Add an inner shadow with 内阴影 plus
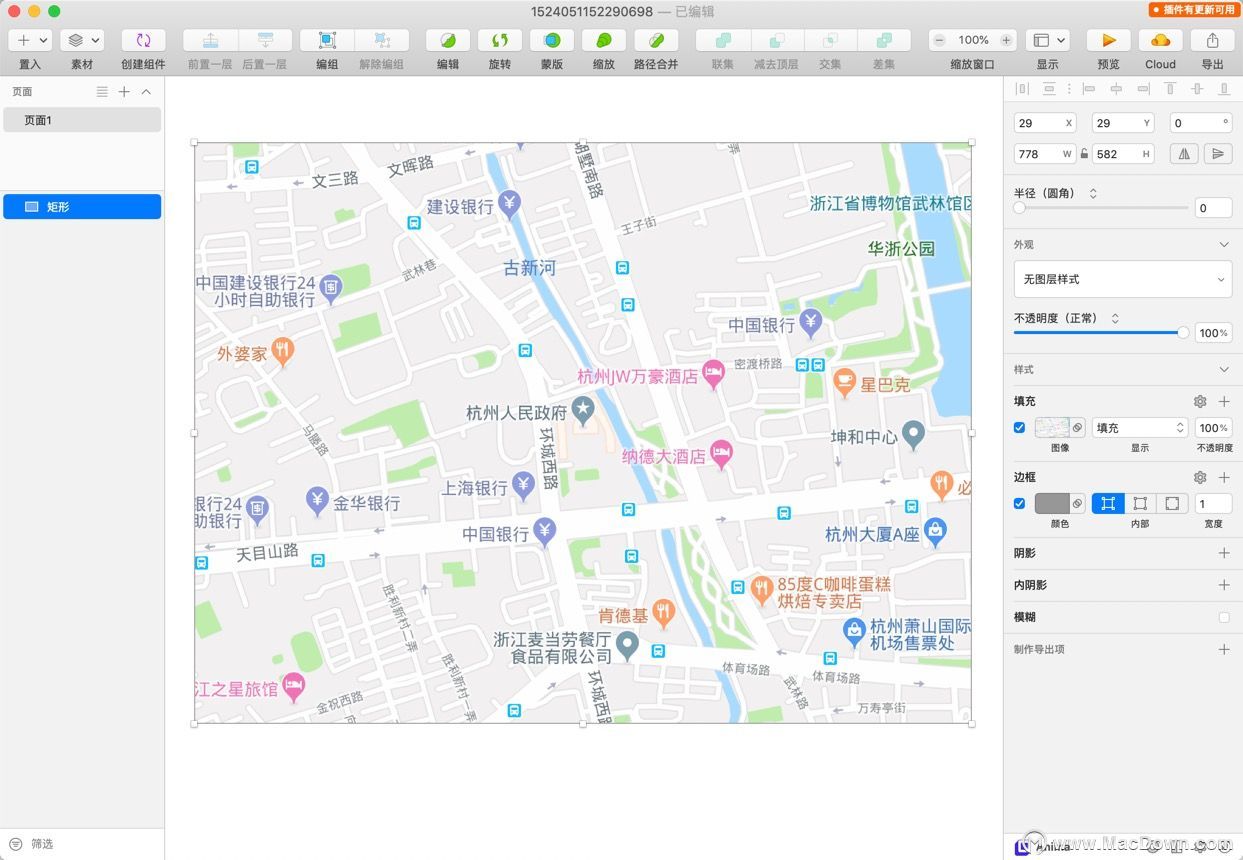 [x=1224, y=585]
